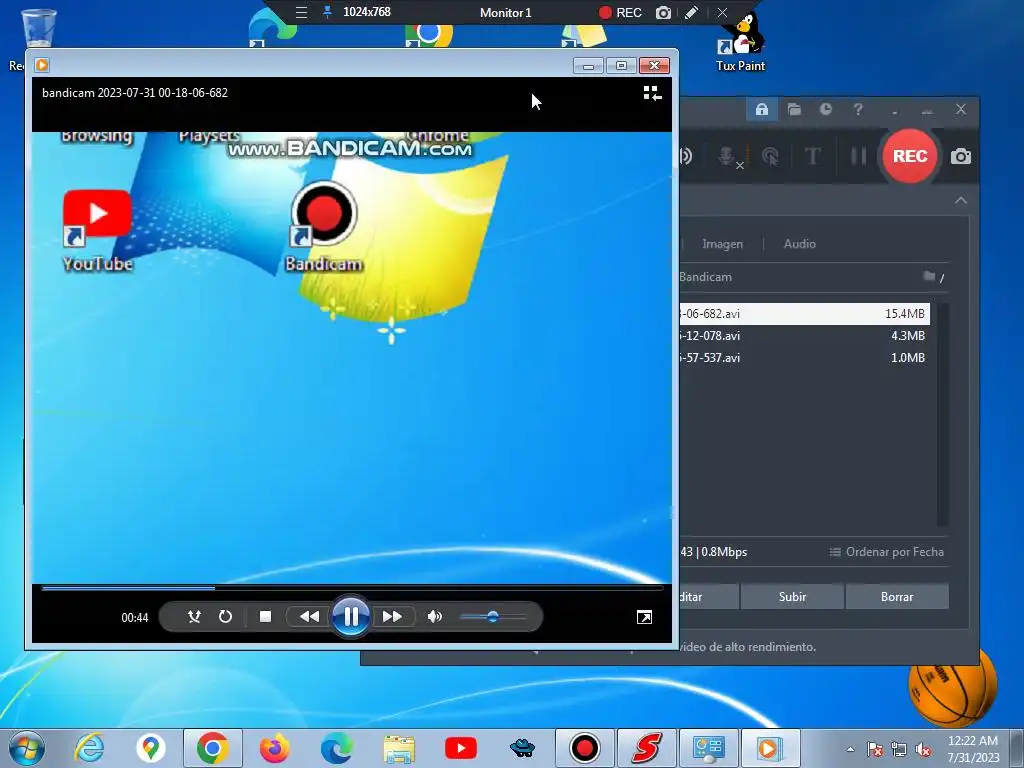Click video title bandicam 2023-07-31 text
The height and width of the screenshot is (768, 1024).
135,93
